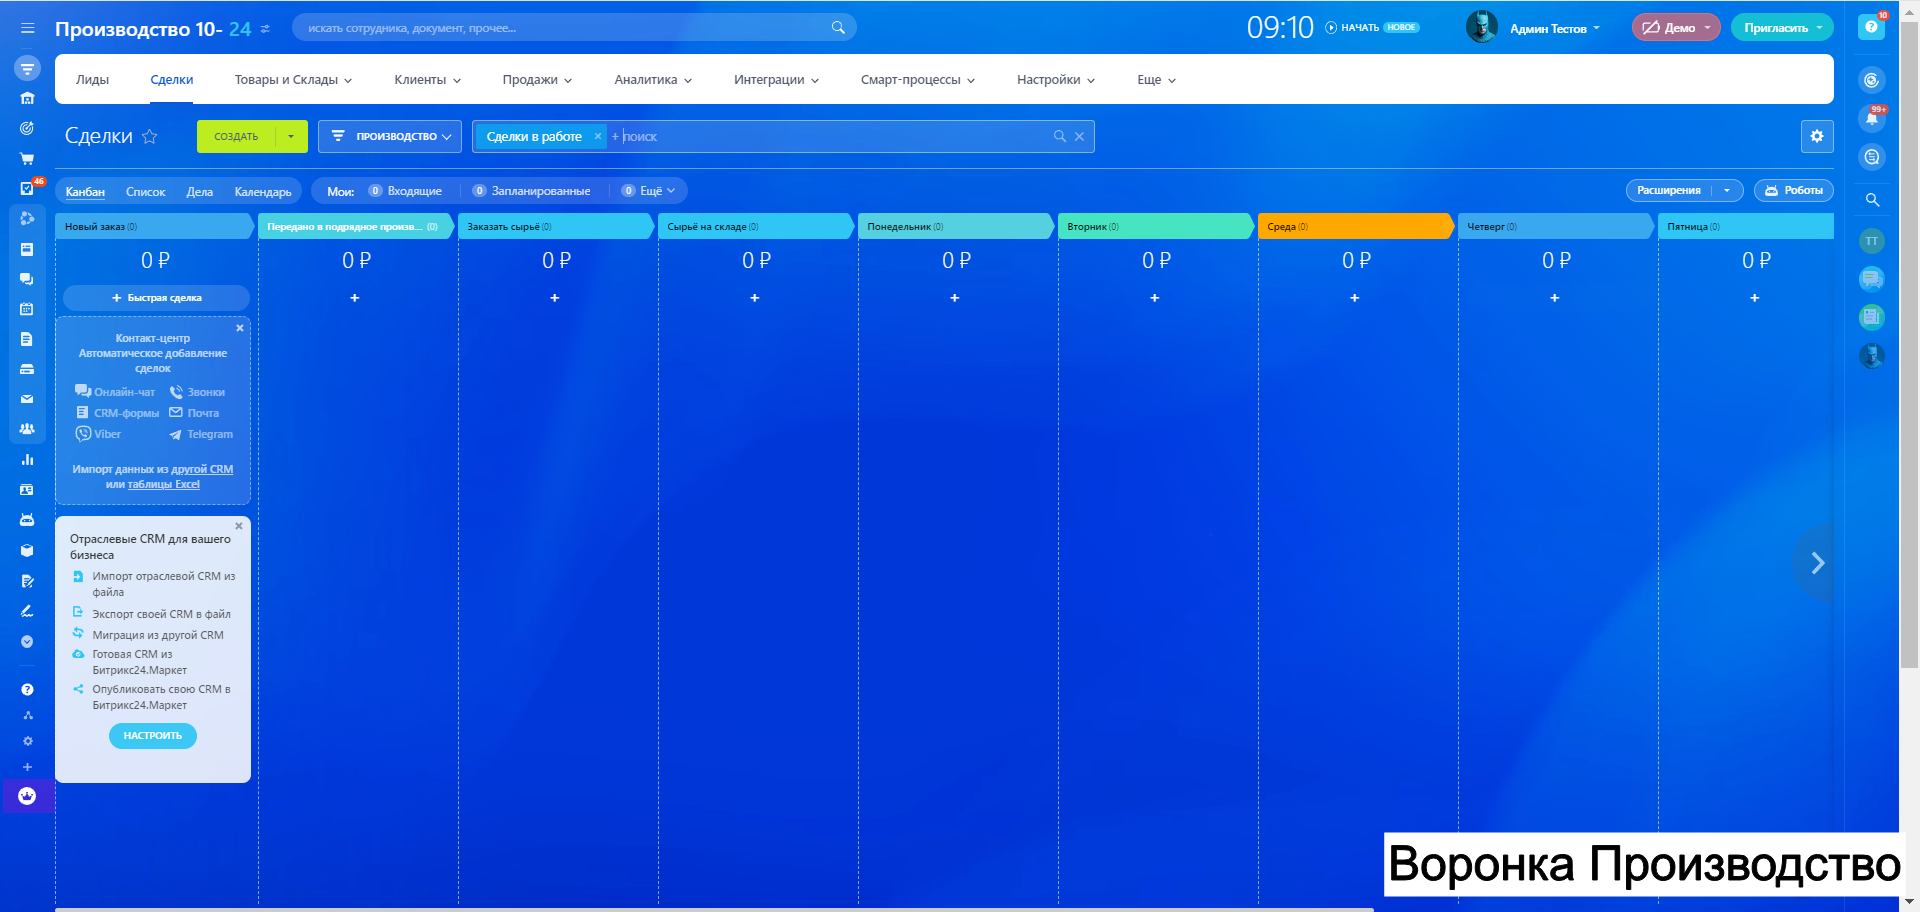This screenshot has height=912, width=1920.
Task: Select the Сделки tab
Action: [x=172, y=80]
